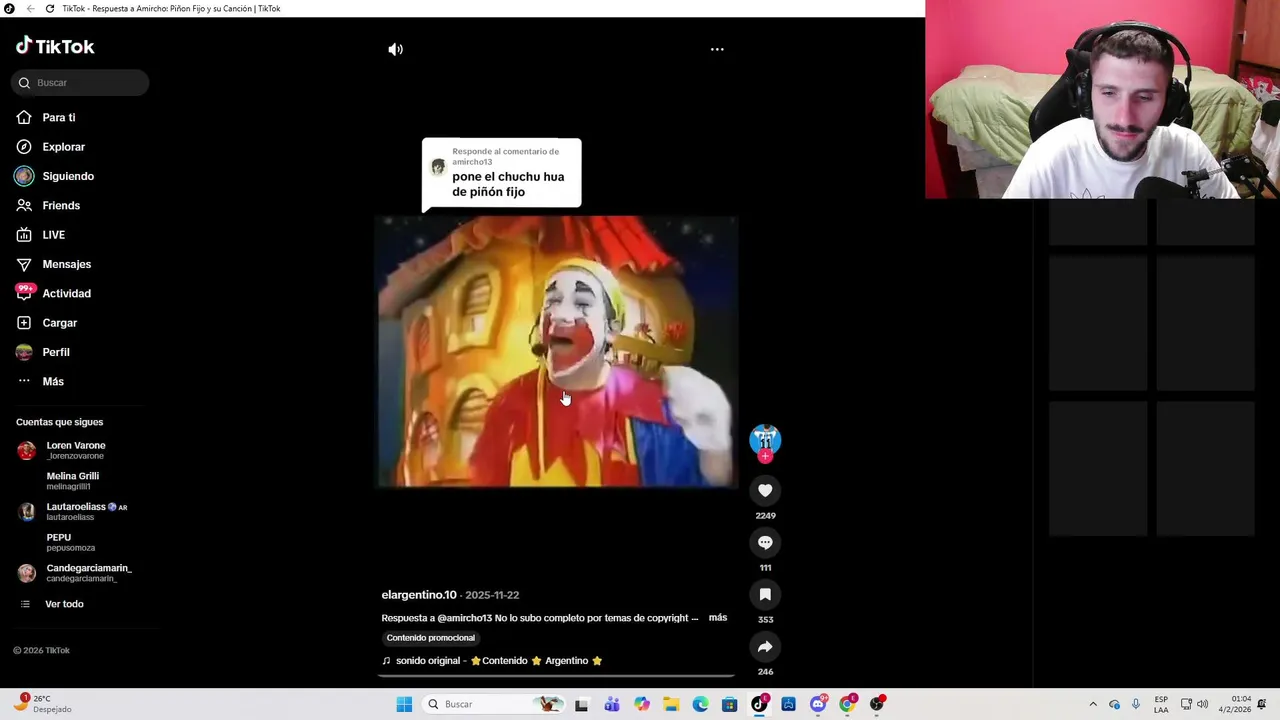This screenshot has height=720, width=1280.
Task: Click the © 2026 TikTok footer text
Action: click(41, 651)
